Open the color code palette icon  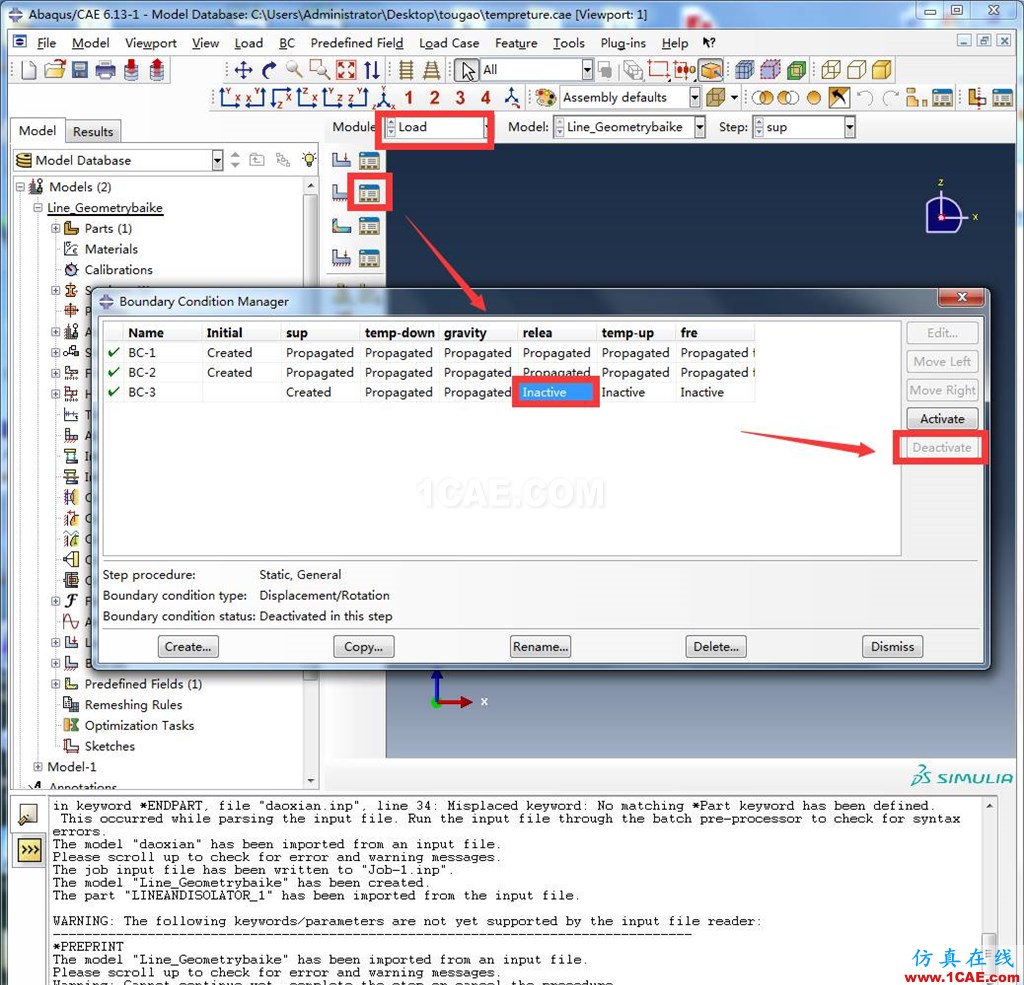(x=545, y=98)
